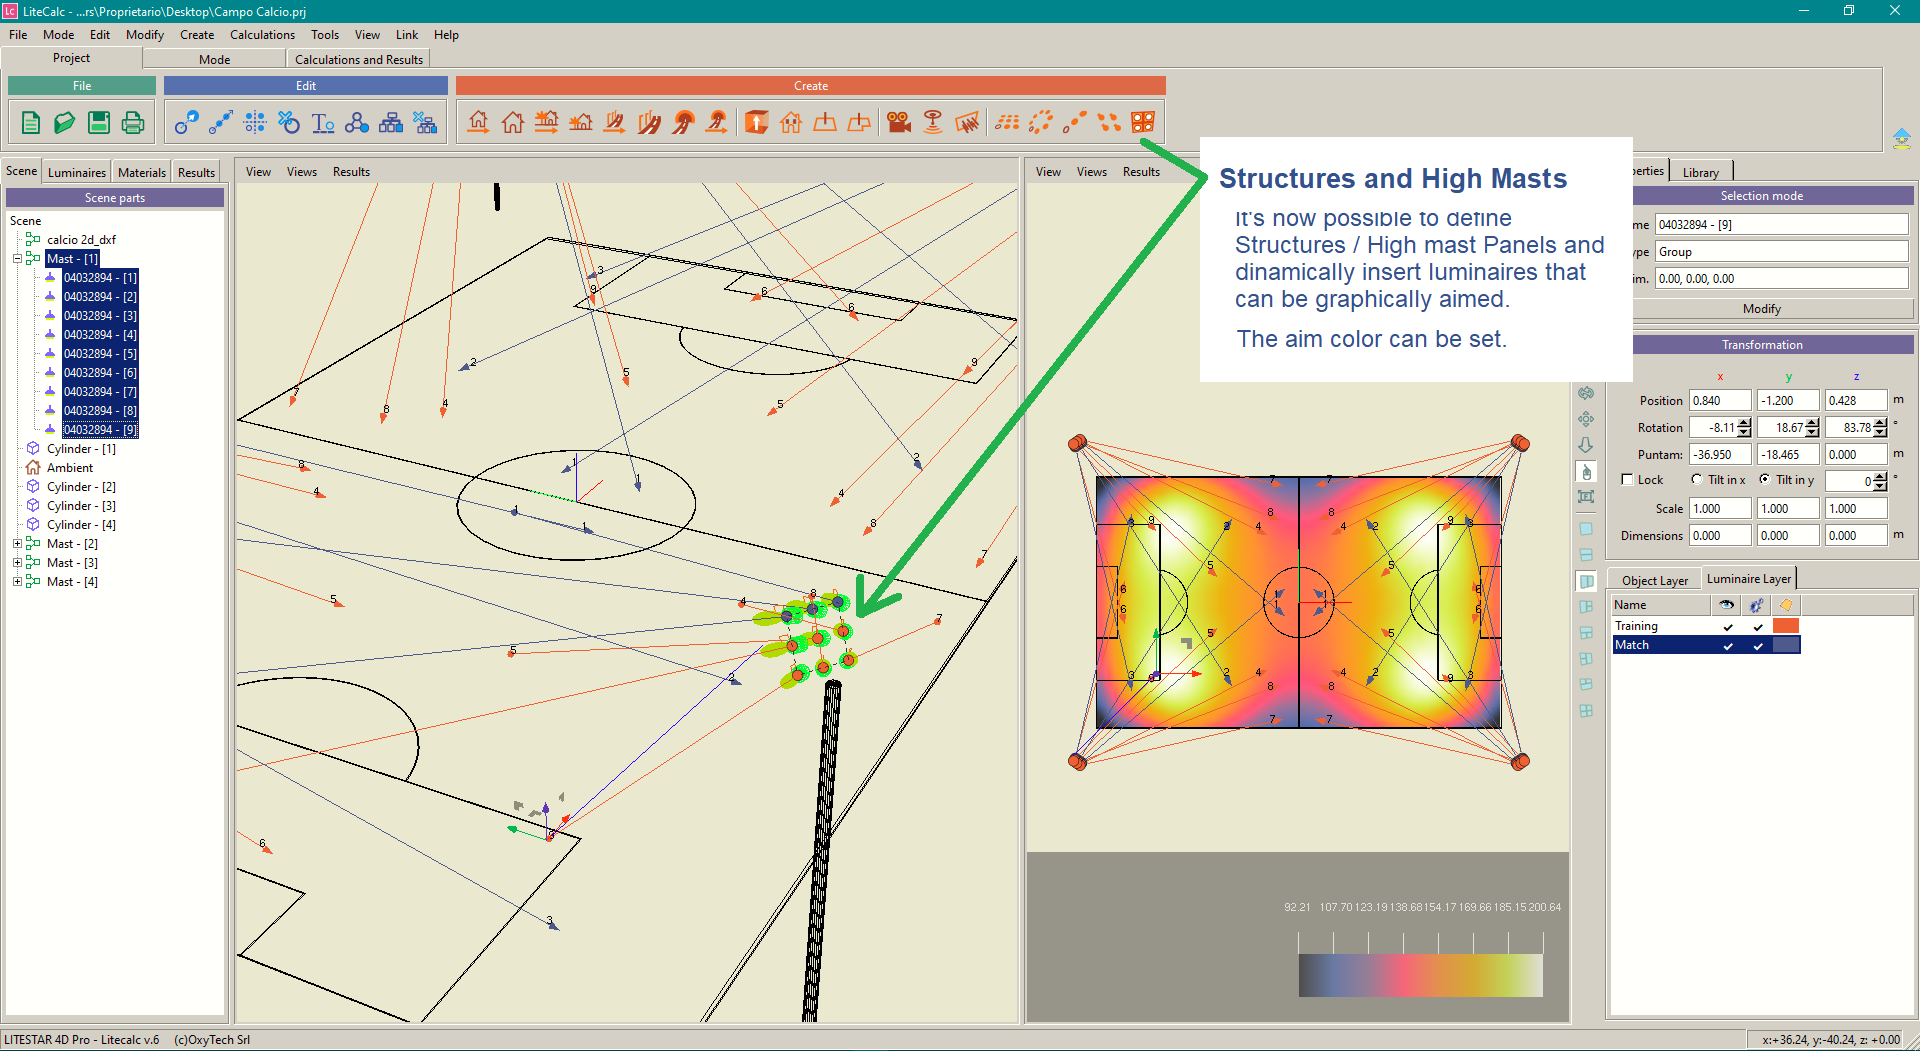Click the orange four-circle panel icon
The image size is (1920, 1051).
[x=1143, y=122]
